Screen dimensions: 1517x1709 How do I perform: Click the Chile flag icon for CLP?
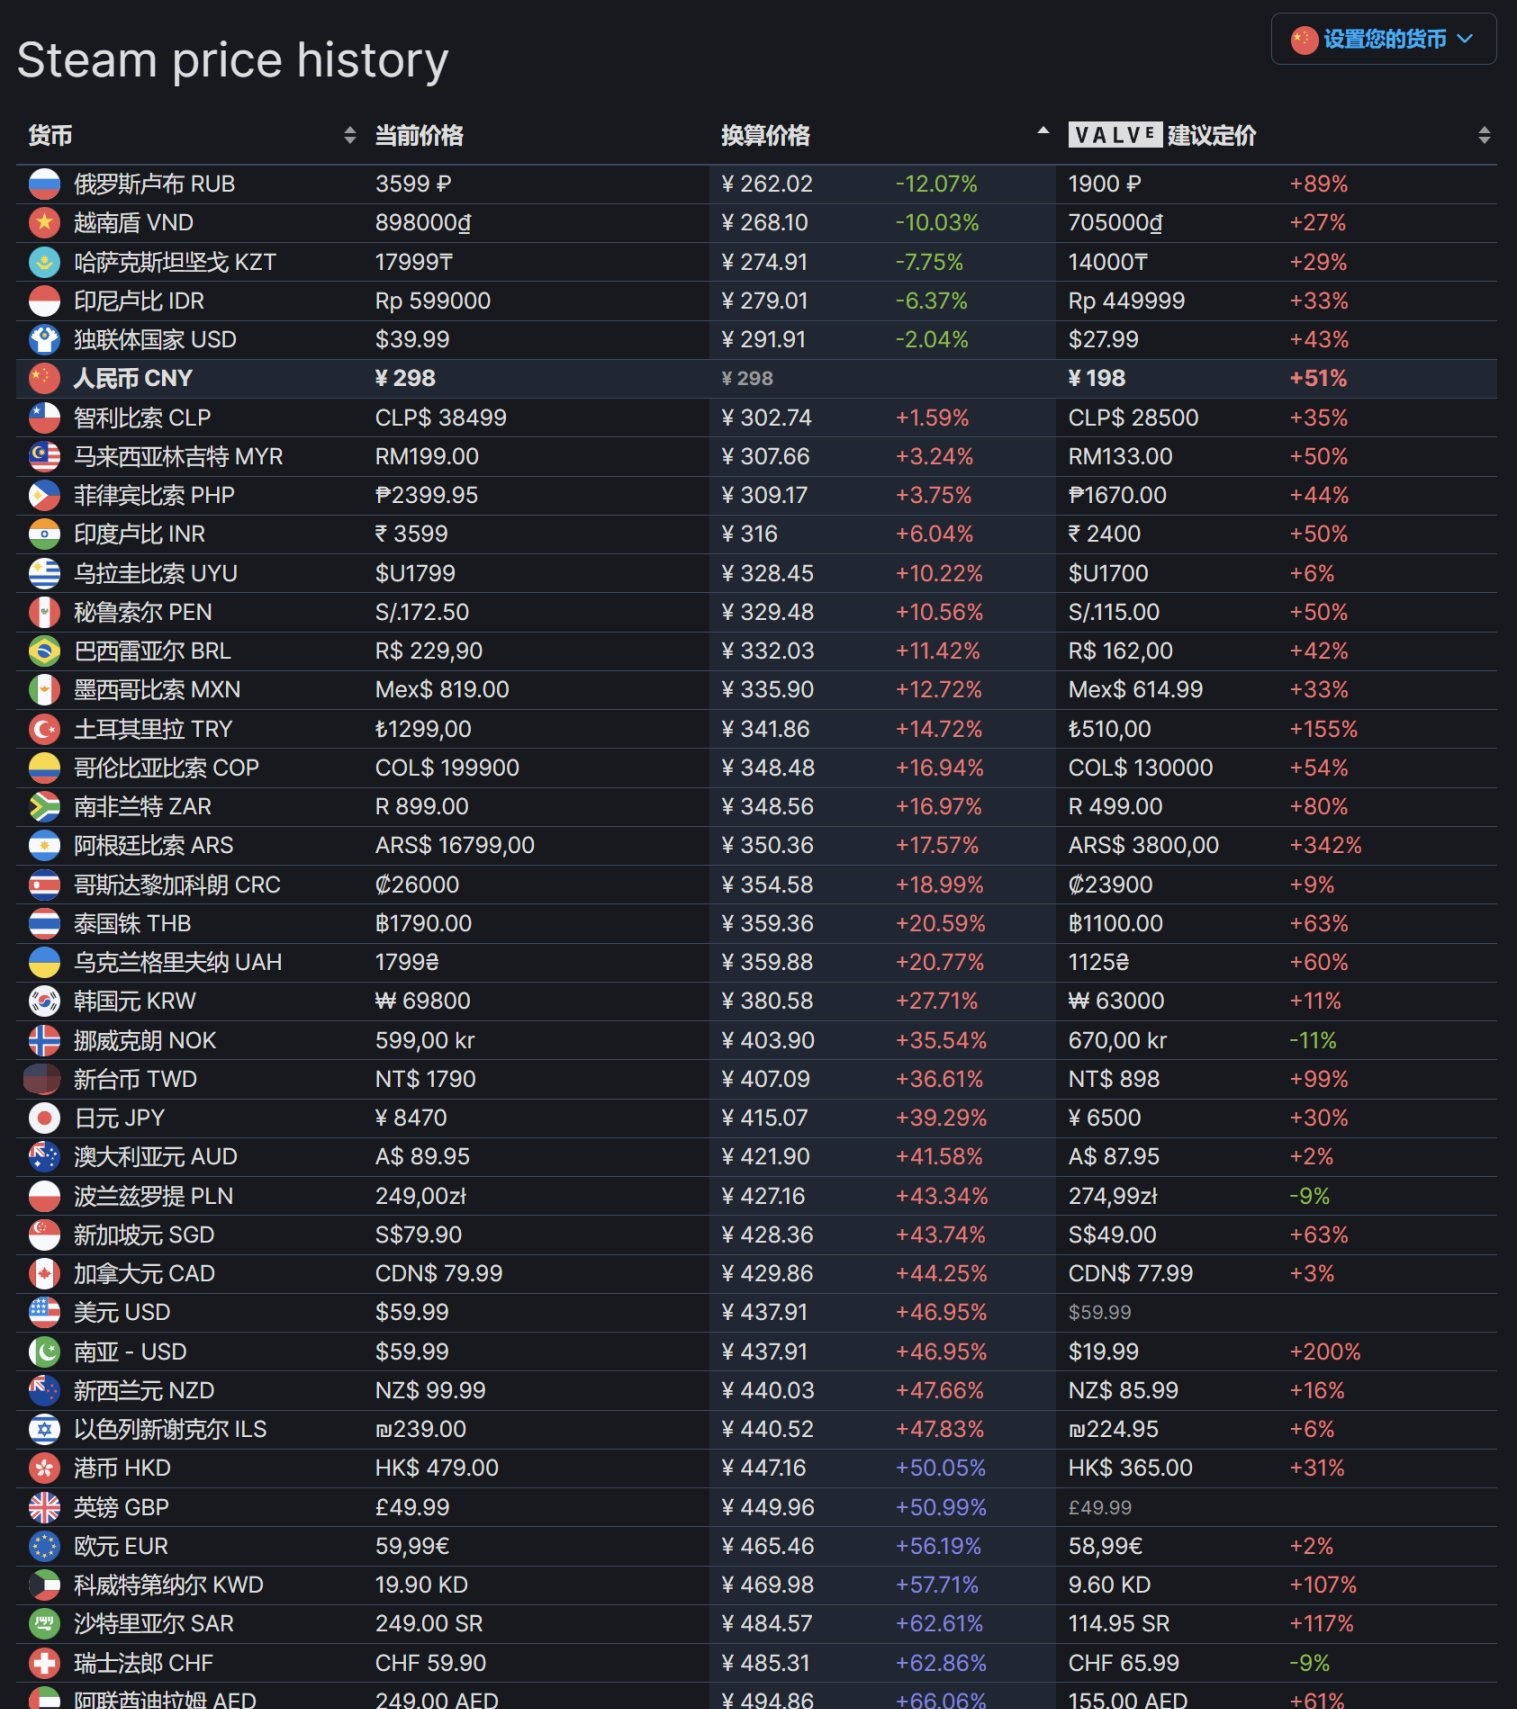[44, 418]
